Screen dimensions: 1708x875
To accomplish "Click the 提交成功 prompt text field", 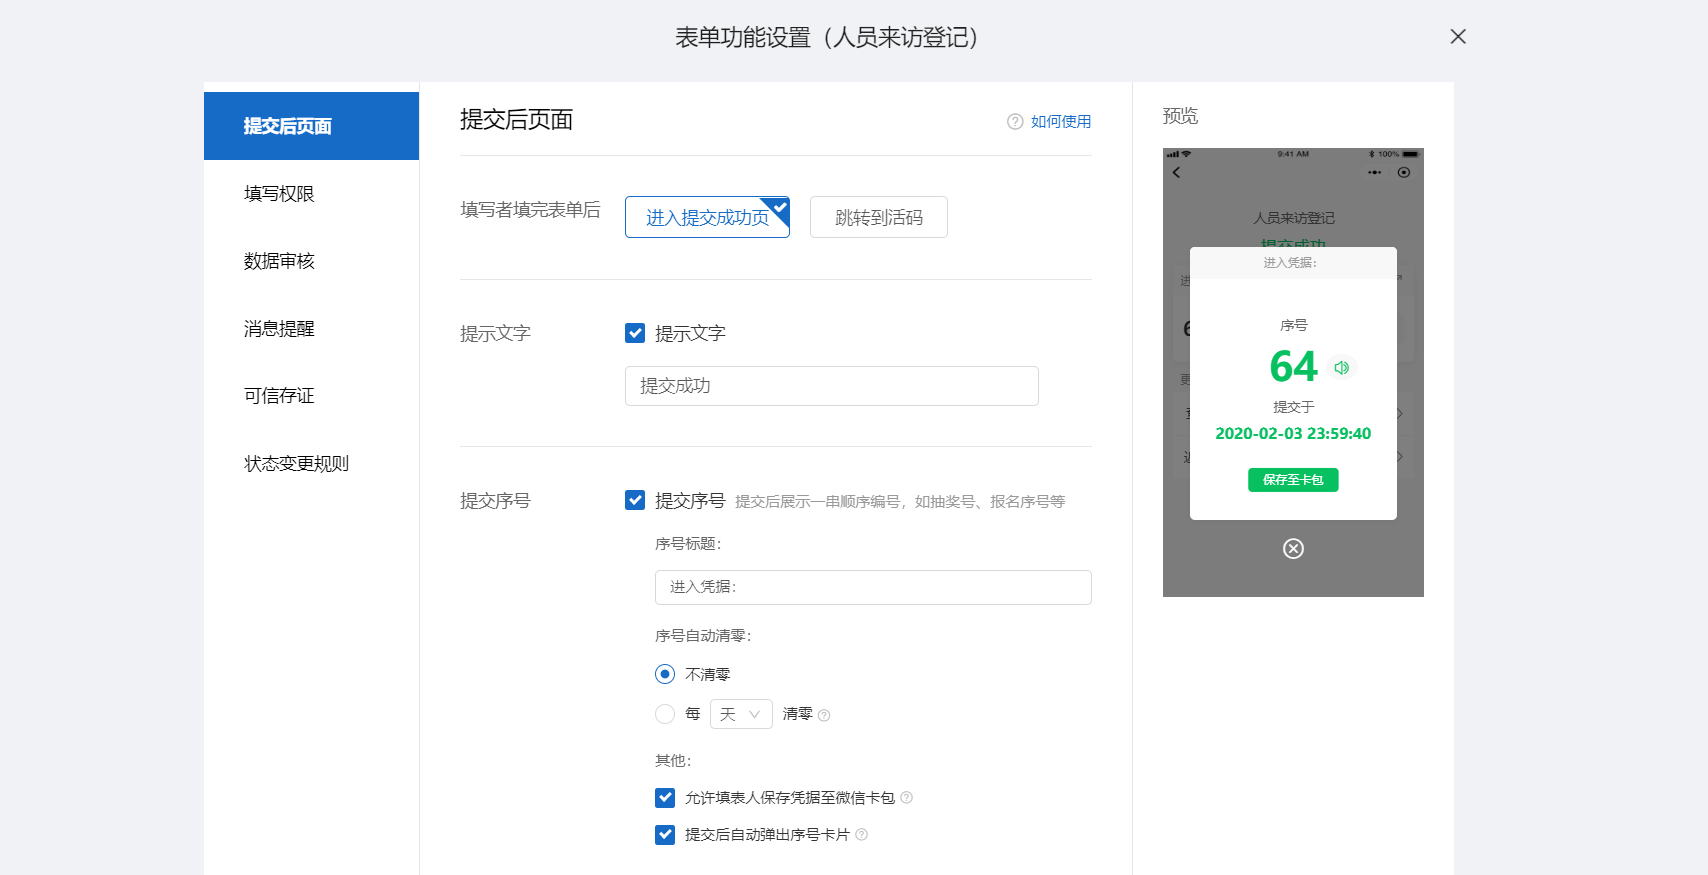I will 832,386.
